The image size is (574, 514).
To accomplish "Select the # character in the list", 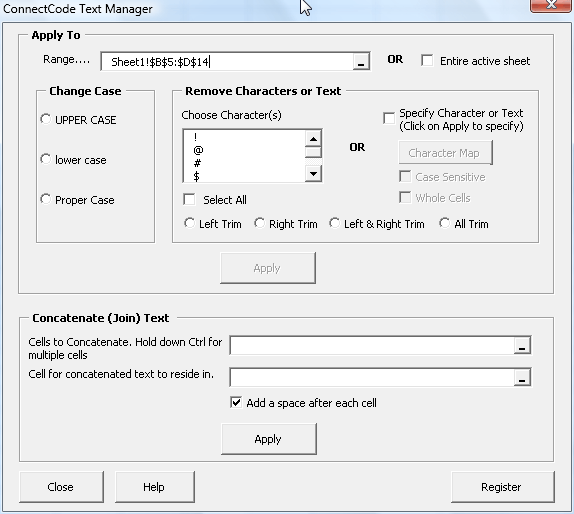I will coord(197,163).
